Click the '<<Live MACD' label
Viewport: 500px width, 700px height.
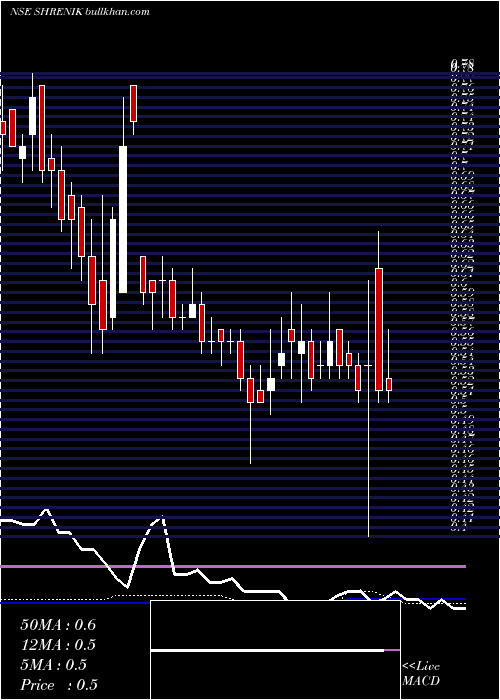point(421,674)
